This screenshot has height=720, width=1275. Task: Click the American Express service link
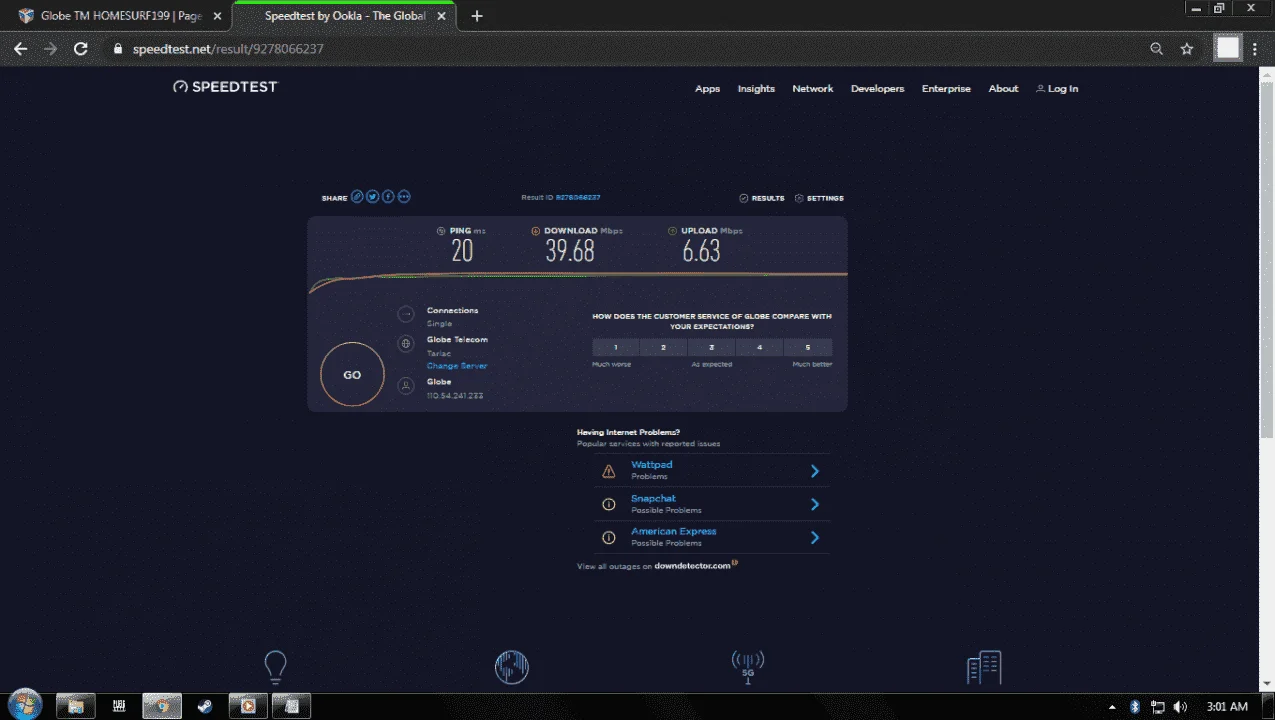pos(673,531)
